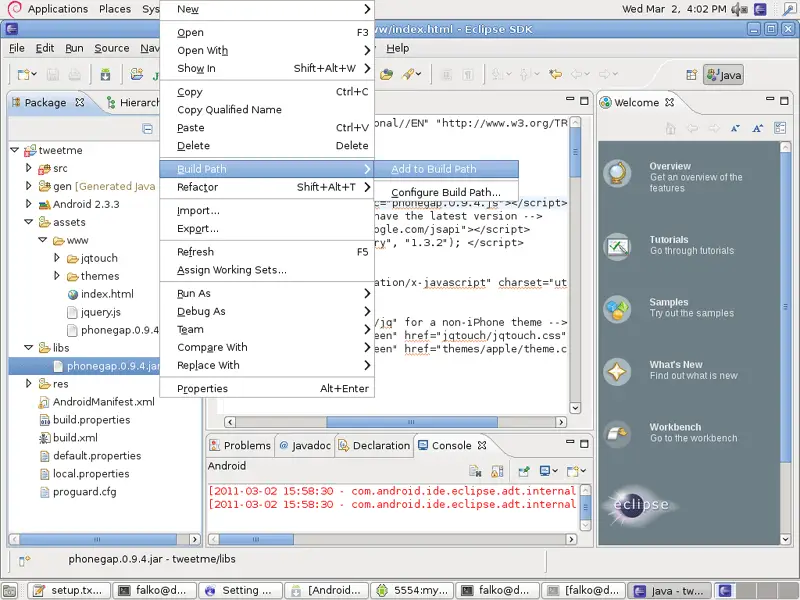Switch to the Problems tab
The image size is (800, 600).
tap(240, 445)
